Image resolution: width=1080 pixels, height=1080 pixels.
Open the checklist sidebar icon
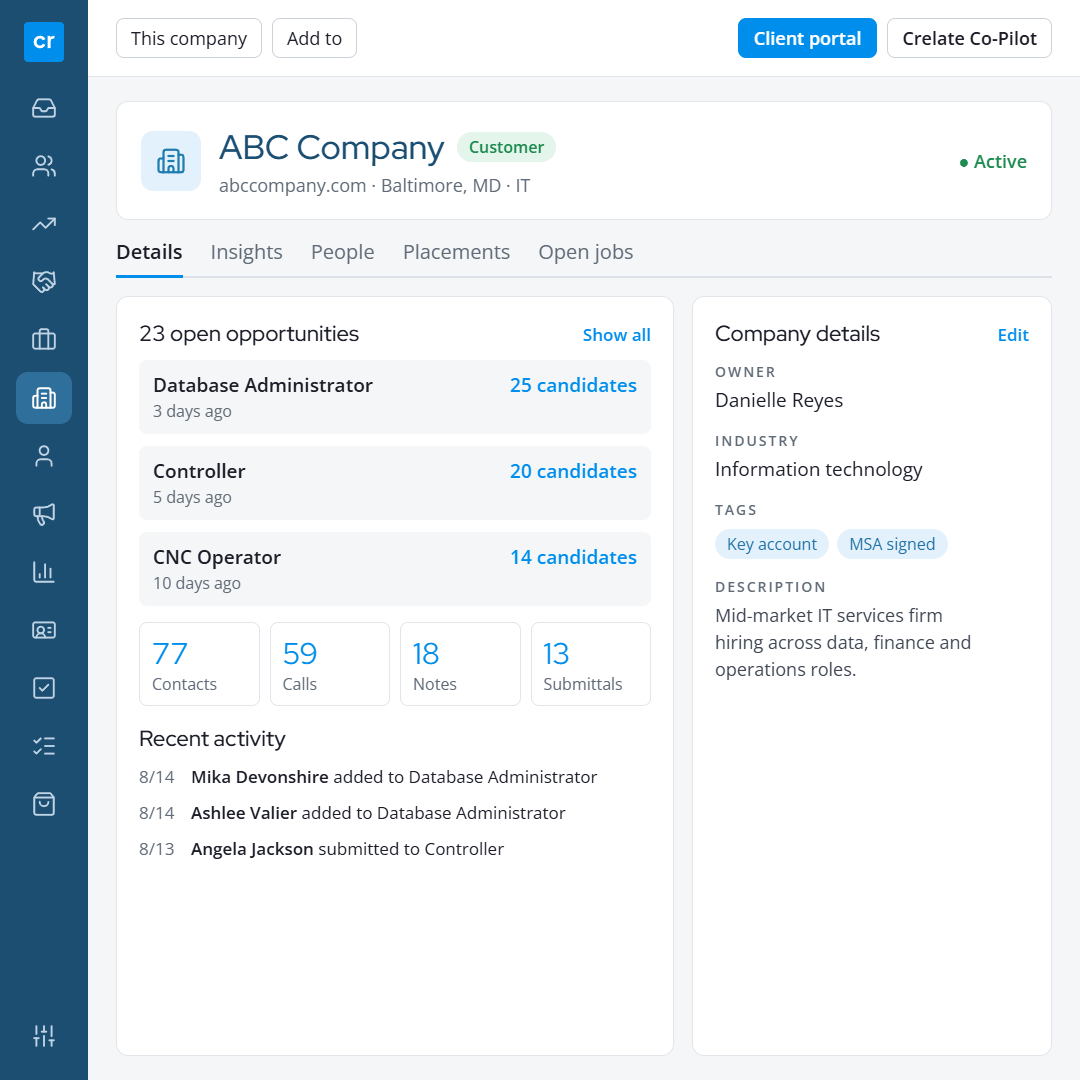43,746
